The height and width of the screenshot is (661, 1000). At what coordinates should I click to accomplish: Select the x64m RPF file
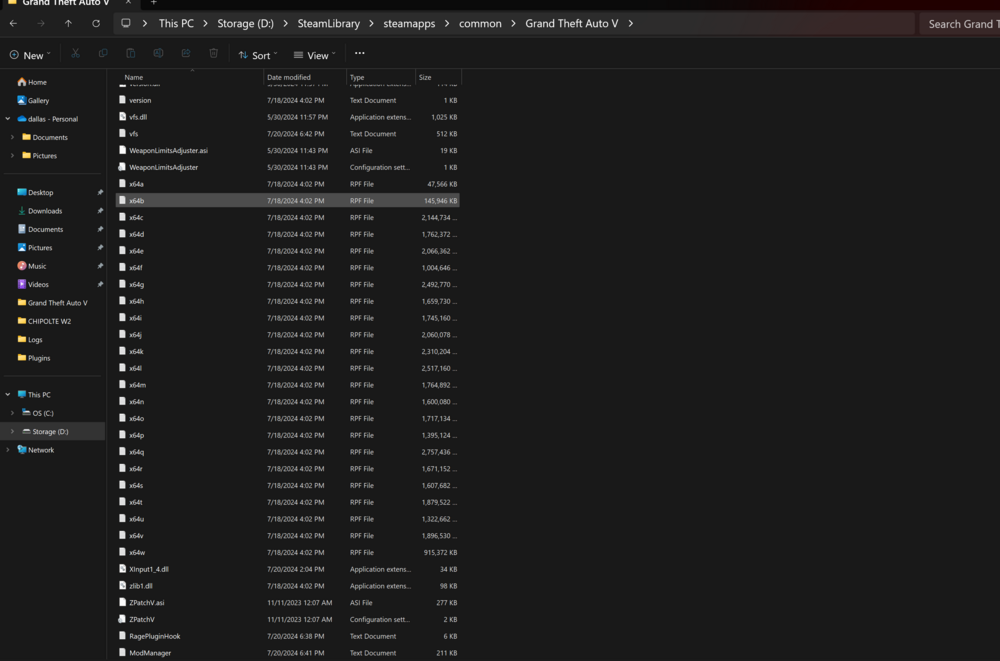pyautogui.click(x=288, y=385)
